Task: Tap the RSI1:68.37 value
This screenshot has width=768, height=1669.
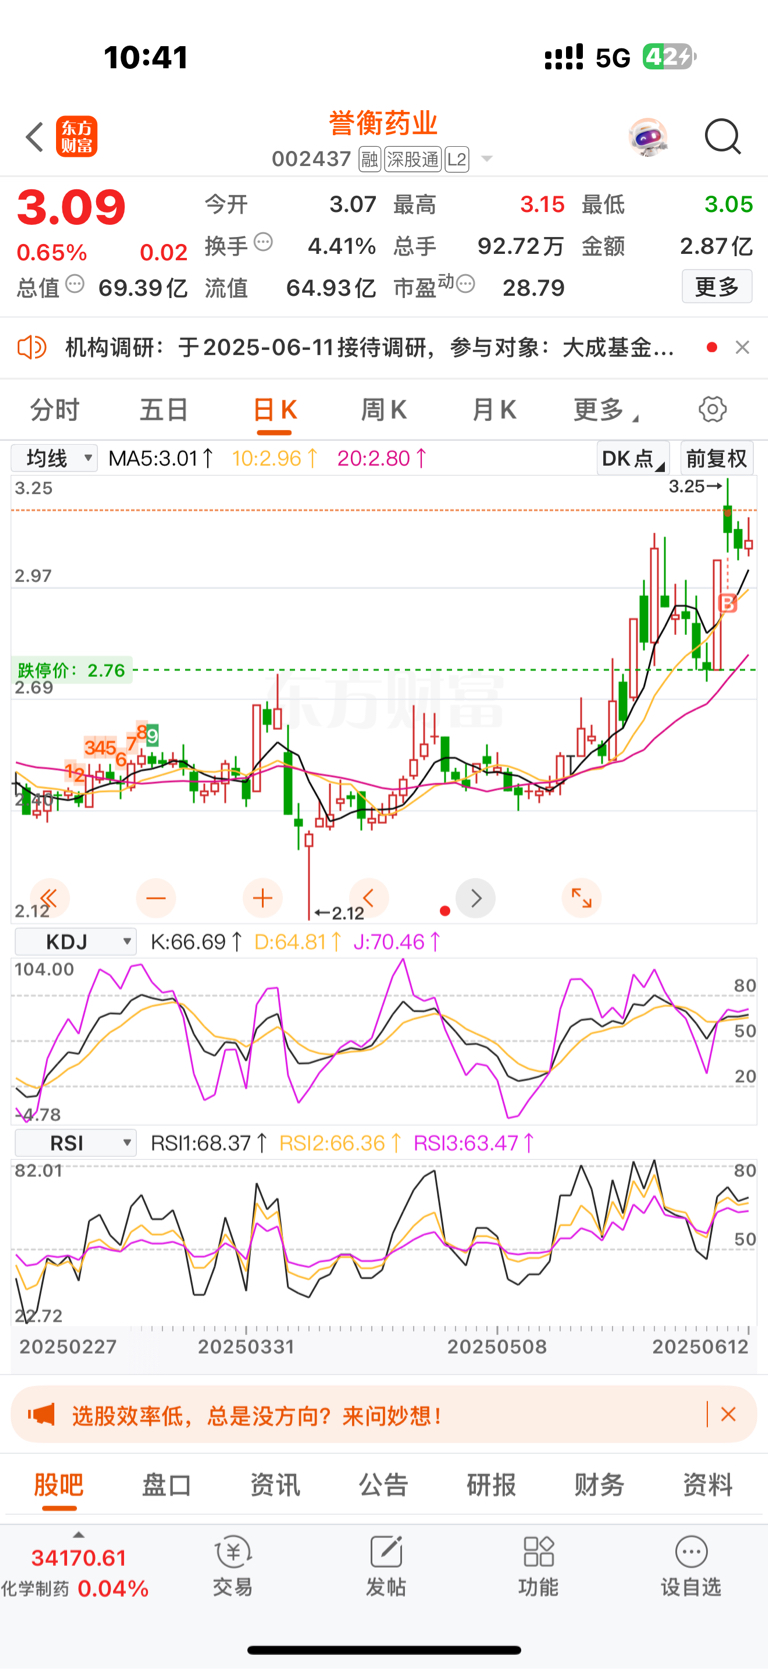Action: tap(209, 1143)
